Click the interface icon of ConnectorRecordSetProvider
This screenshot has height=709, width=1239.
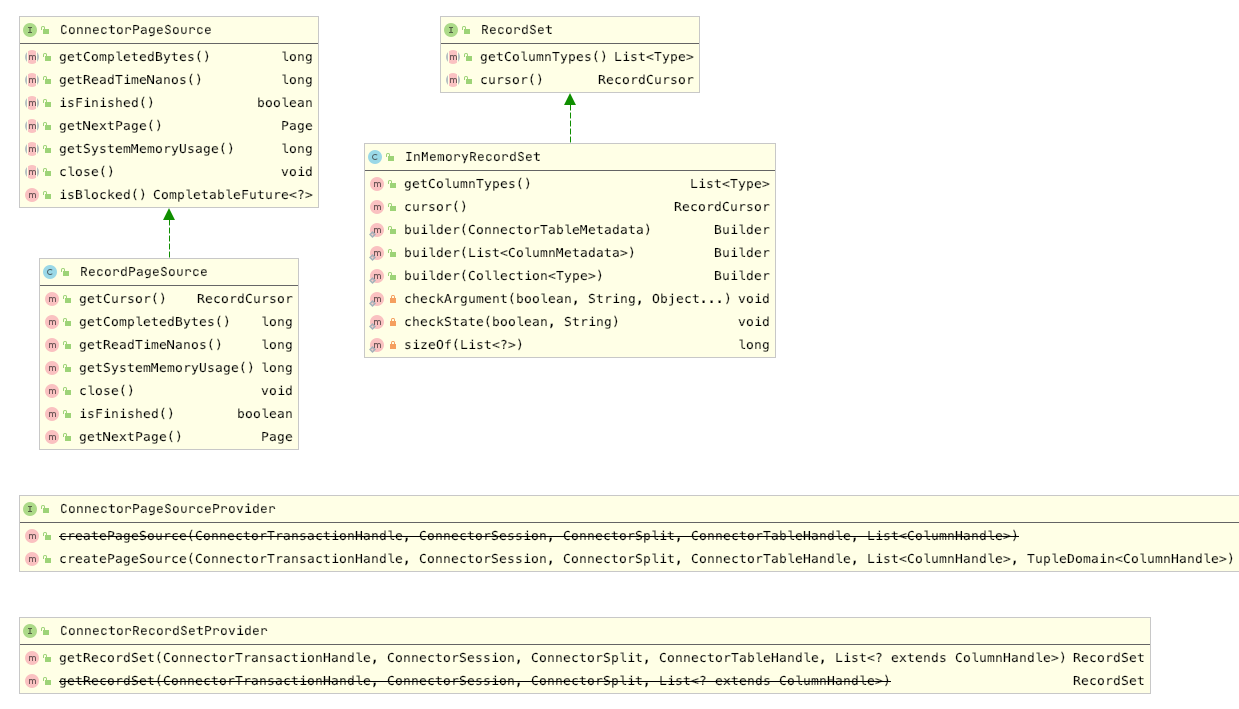[x=30, y=631]
